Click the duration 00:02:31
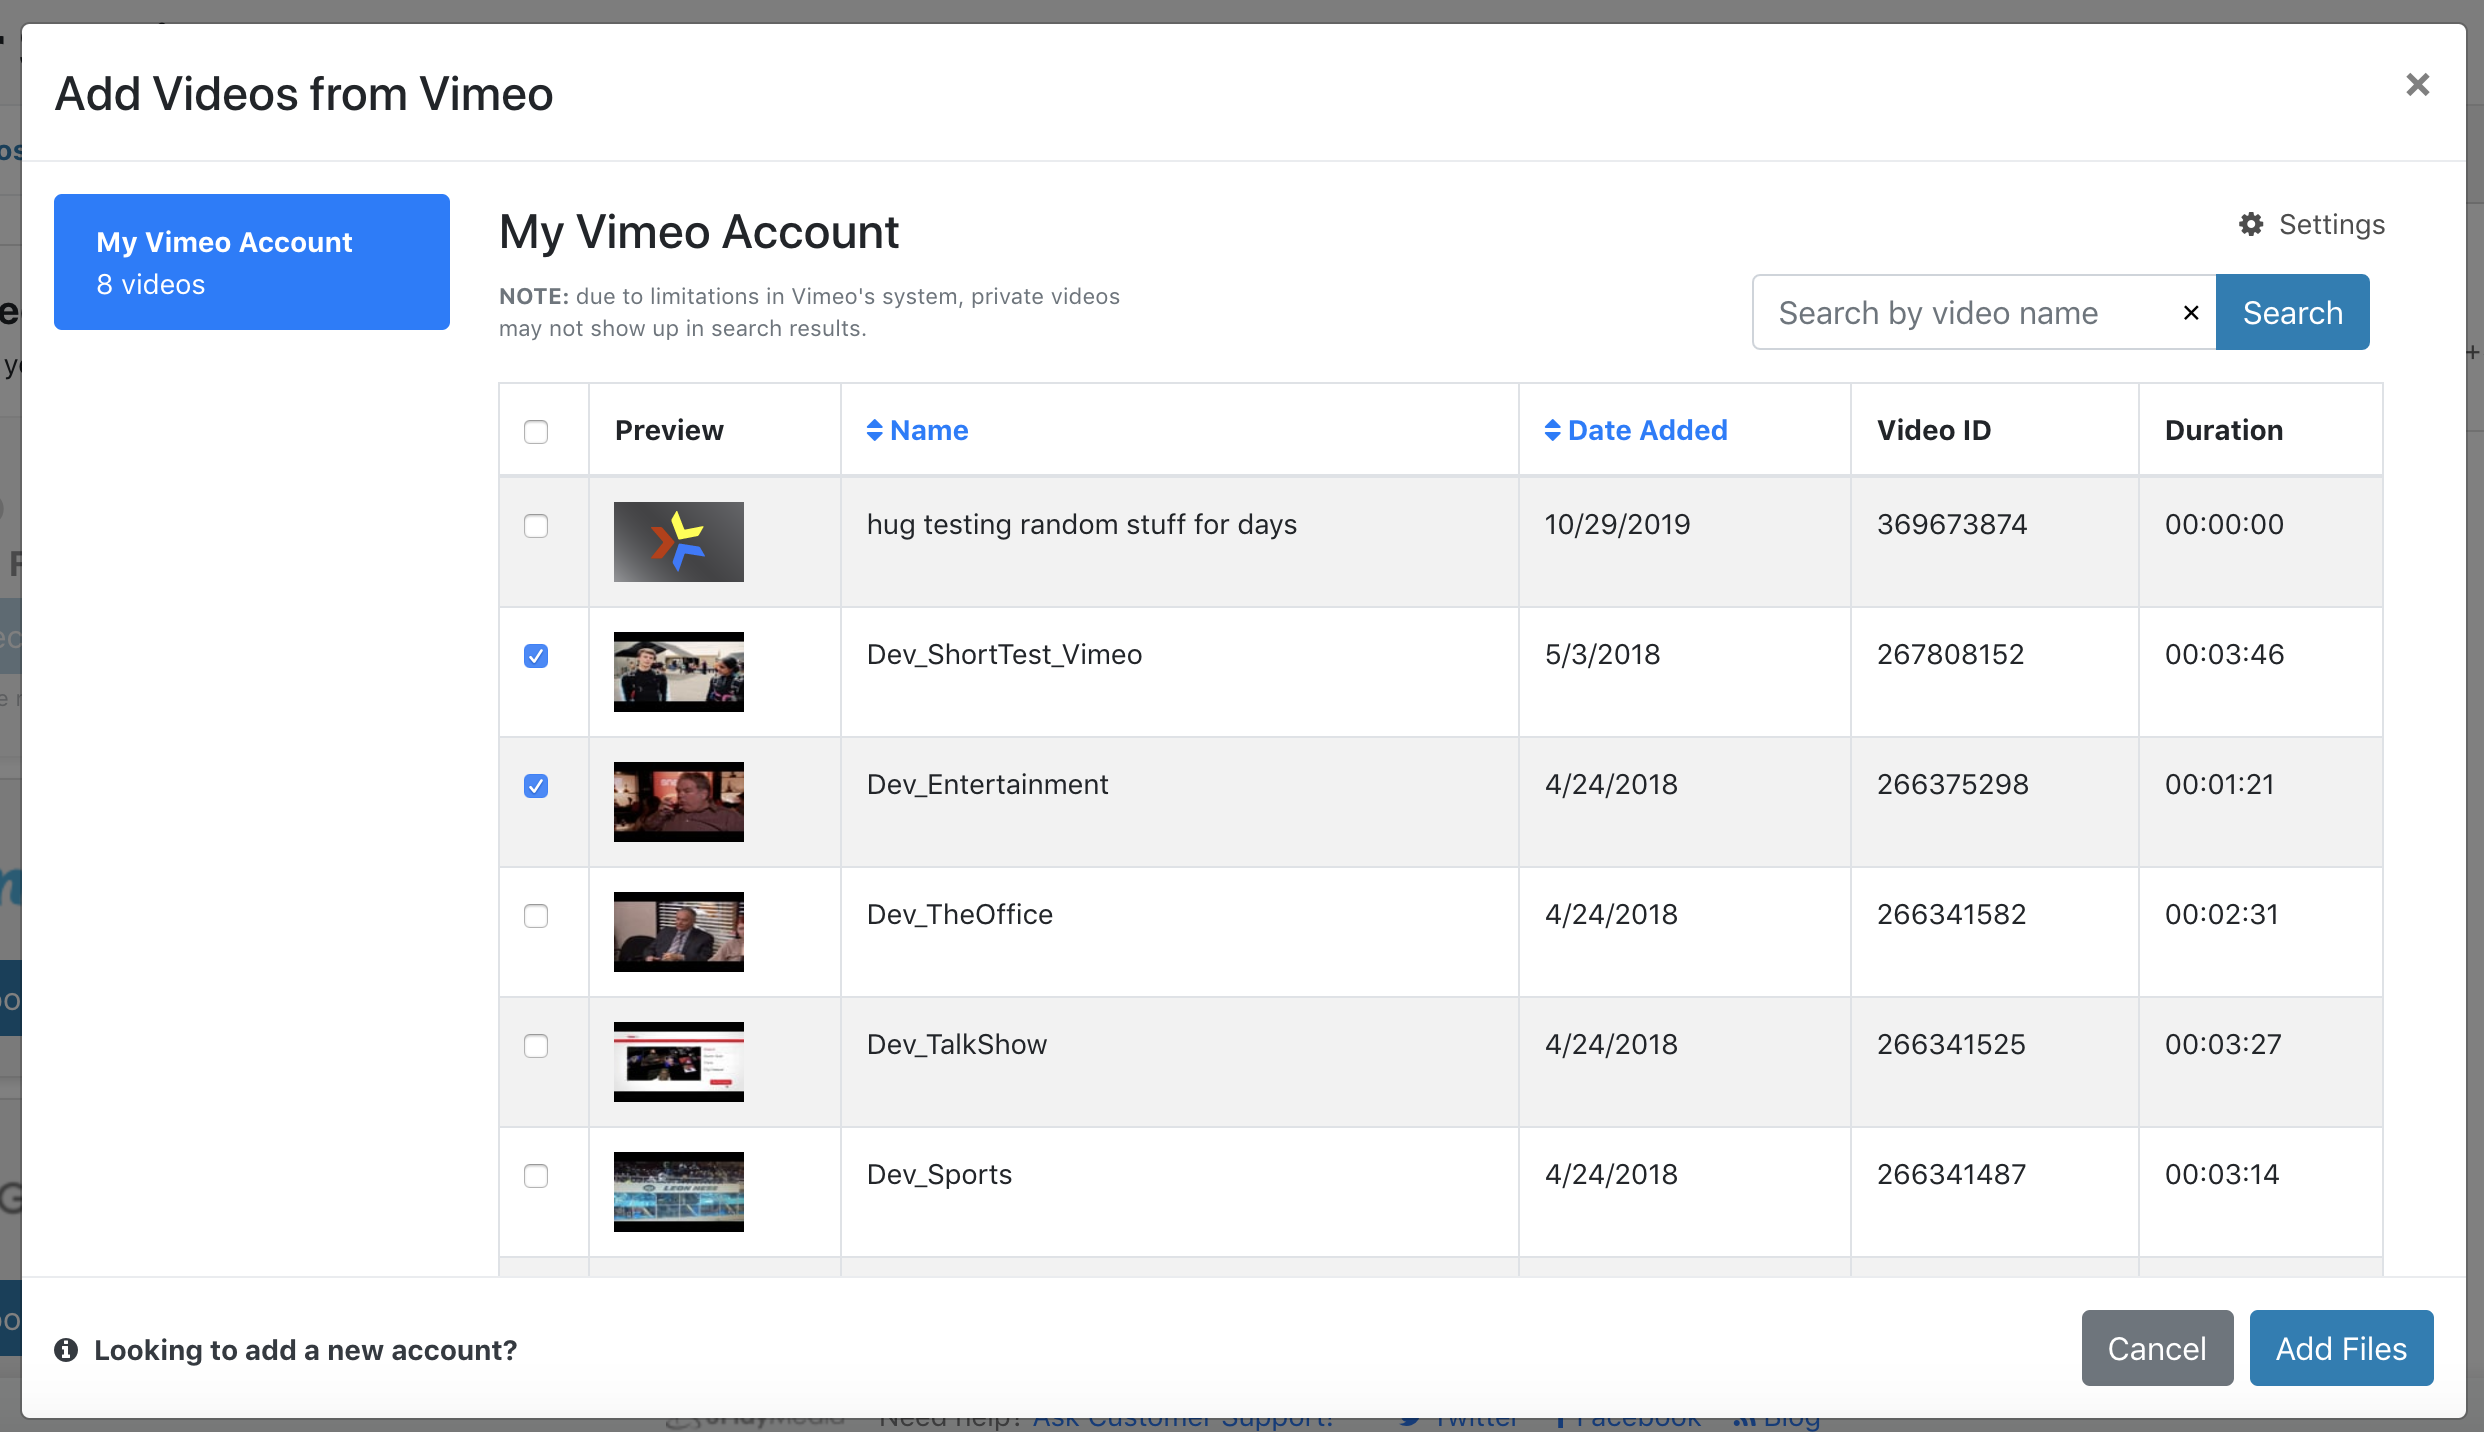Viewport: 2484px width, 1432px height. (x=2221, y=914)
